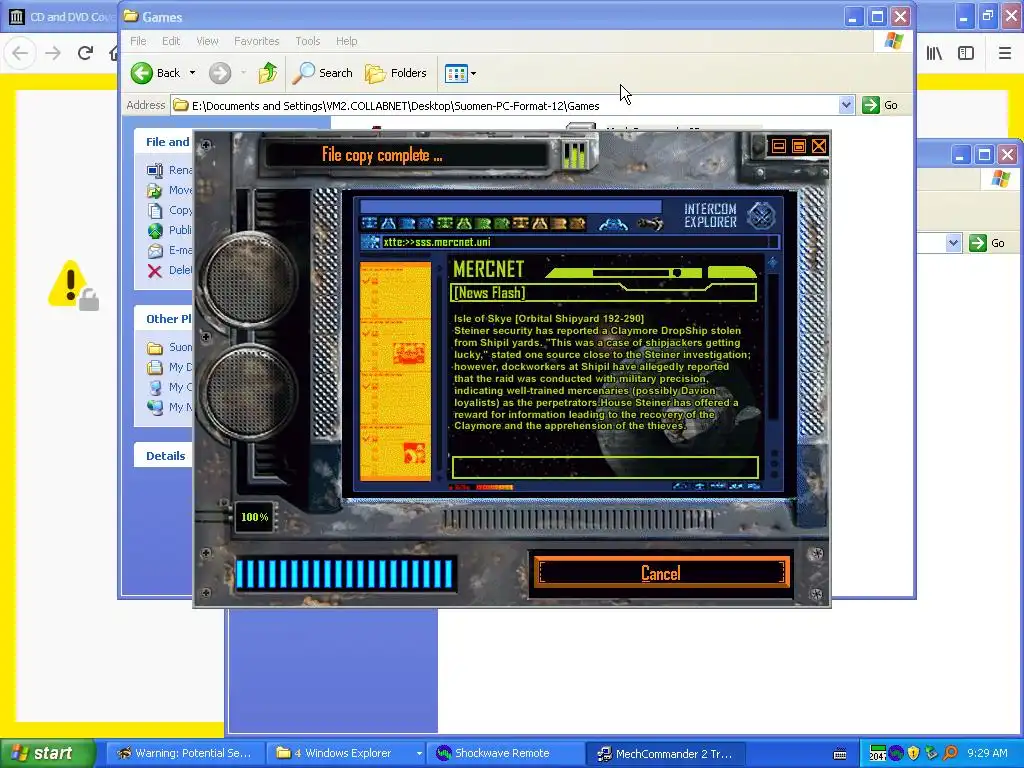Image resolution: width=1024 pixels, height=768 pixels.
Task: Click the browser reload icon behind Games window
Action: click(85, 53)
